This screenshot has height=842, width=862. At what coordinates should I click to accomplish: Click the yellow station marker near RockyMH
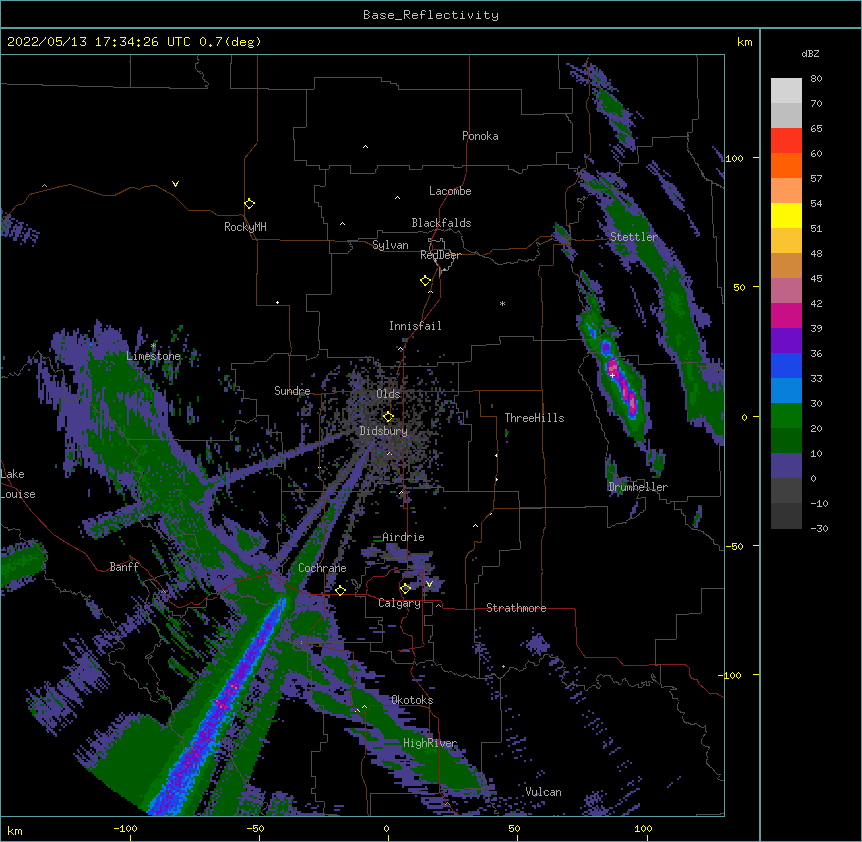(x=249, y=203)
